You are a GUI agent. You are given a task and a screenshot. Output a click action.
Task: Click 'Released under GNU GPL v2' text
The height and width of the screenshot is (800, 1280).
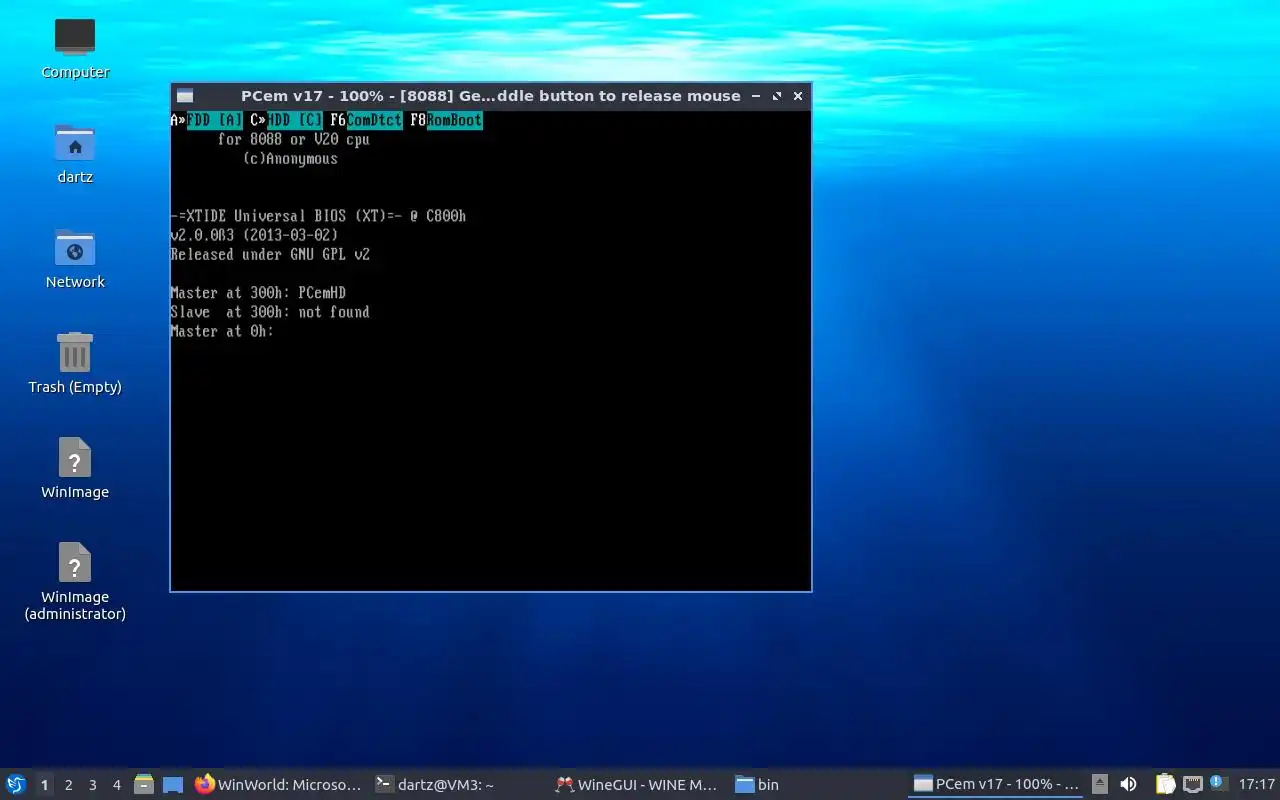coord(270,254)
